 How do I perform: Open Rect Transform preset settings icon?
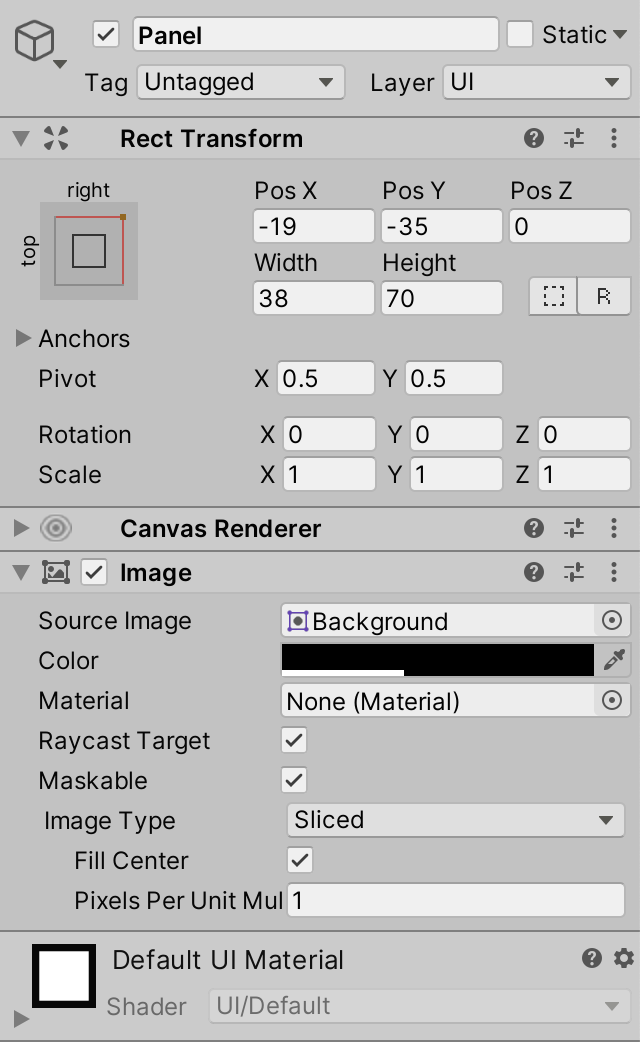pos(574,139)
